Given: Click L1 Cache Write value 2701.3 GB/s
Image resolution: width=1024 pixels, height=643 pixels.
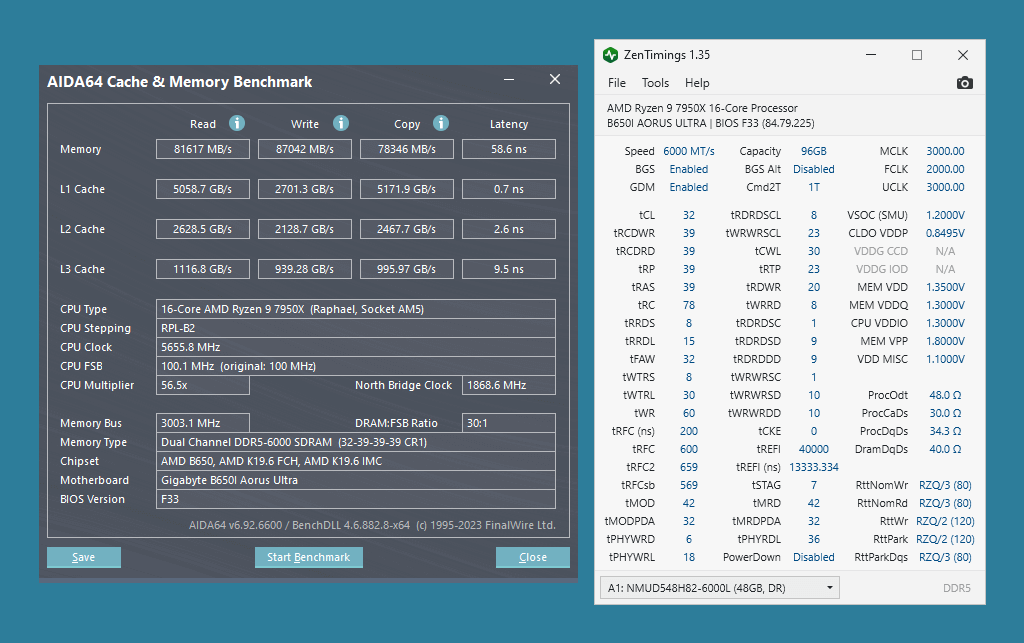Looking at the screenshot, I should [304, 189].
